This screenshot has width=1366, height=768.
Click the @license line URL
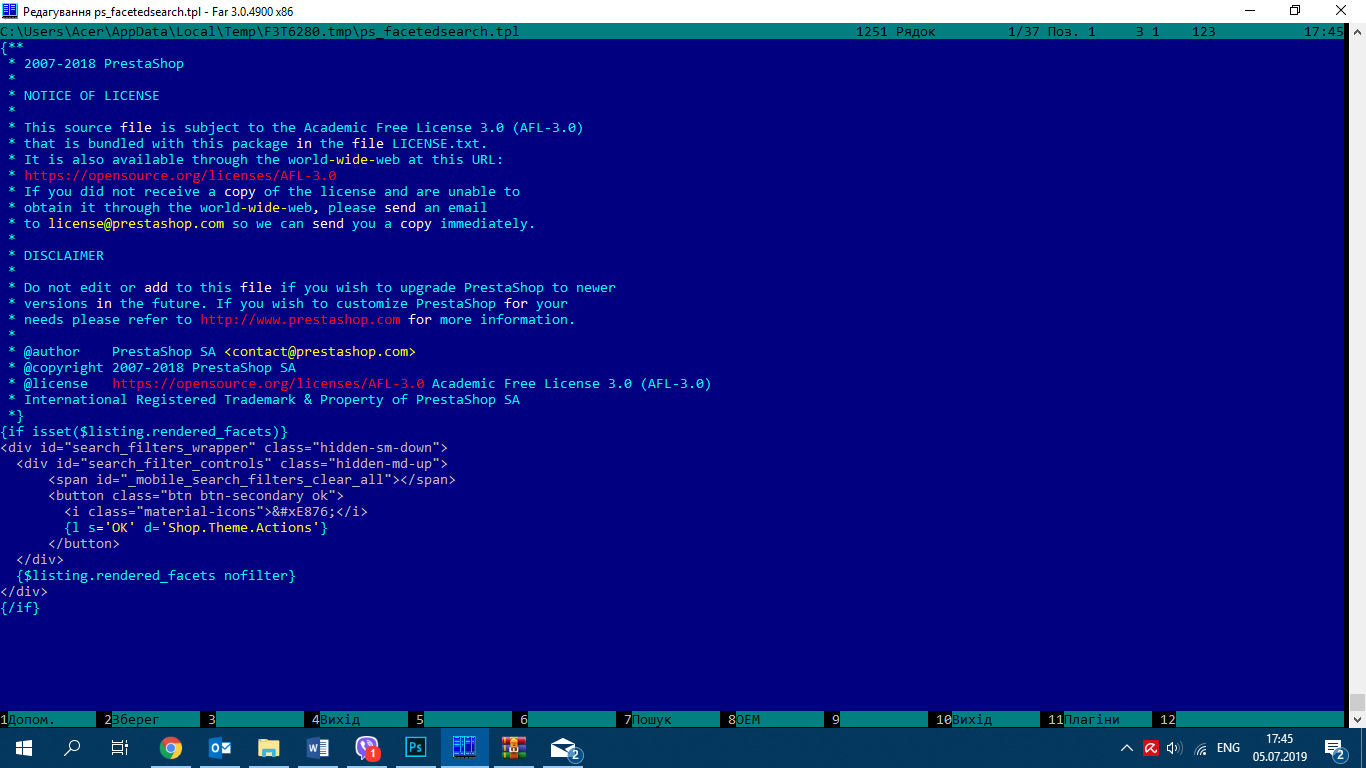coord(268,383)
